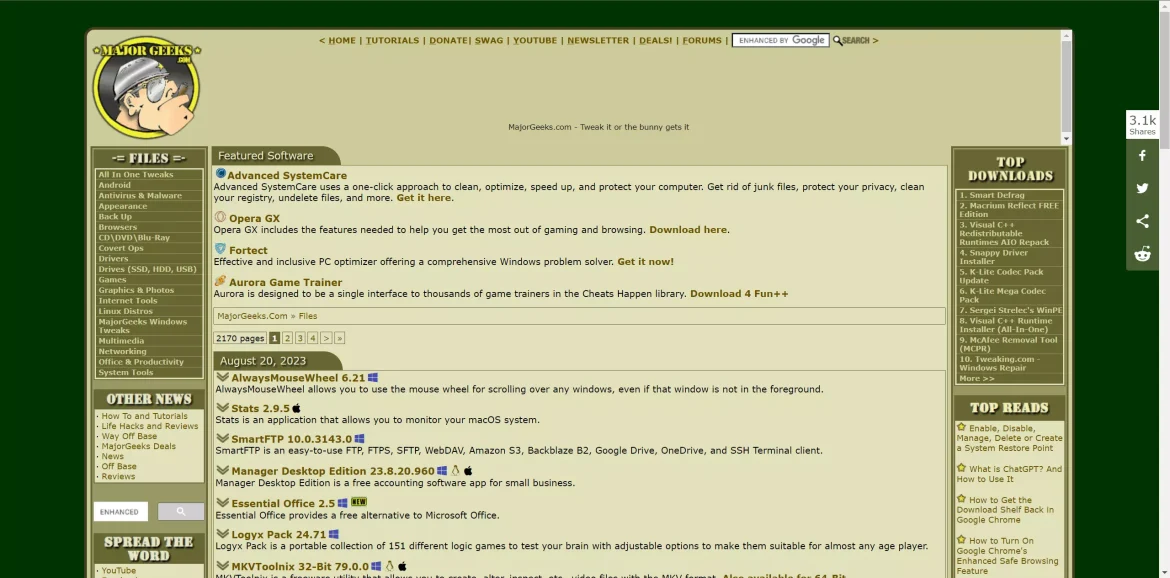Image resolution: width=1170 pixels, height=578 pixels.
Task: Share page via Facebook icon
Action: pyautogui.click(x=1142, y=156)
